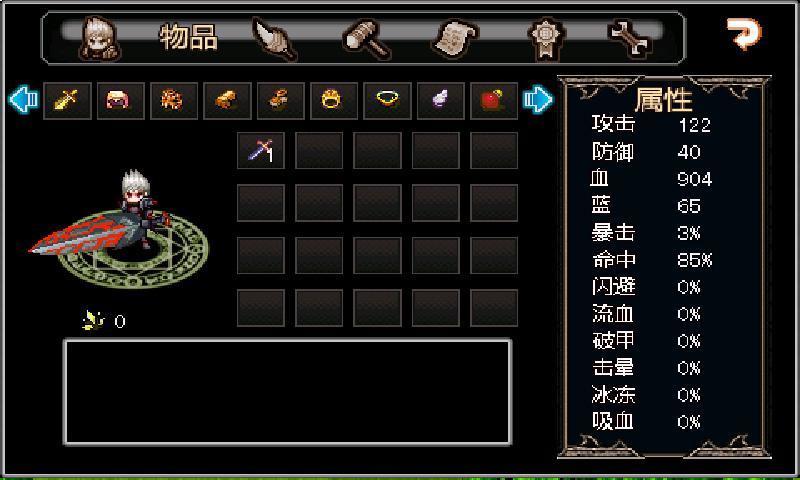800x480 pixels.
Task: Click the orange return arrow
Action: tap(744, 34)
